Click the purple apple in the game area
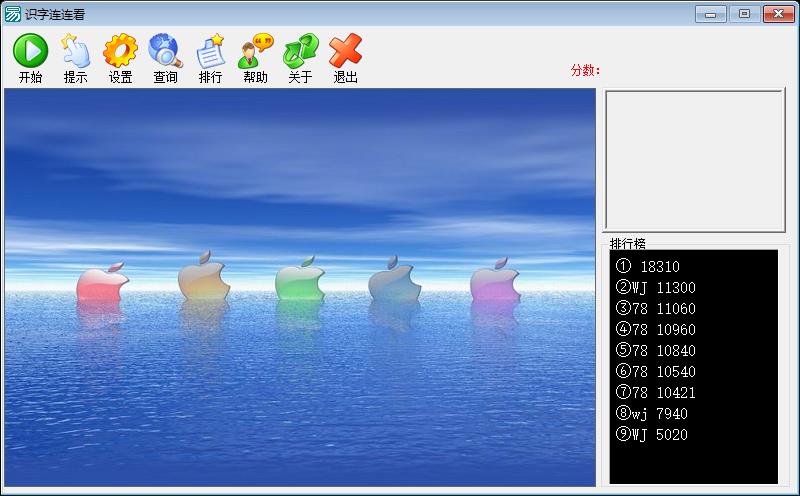Viewport: 800px width, 496px height. 494,280
